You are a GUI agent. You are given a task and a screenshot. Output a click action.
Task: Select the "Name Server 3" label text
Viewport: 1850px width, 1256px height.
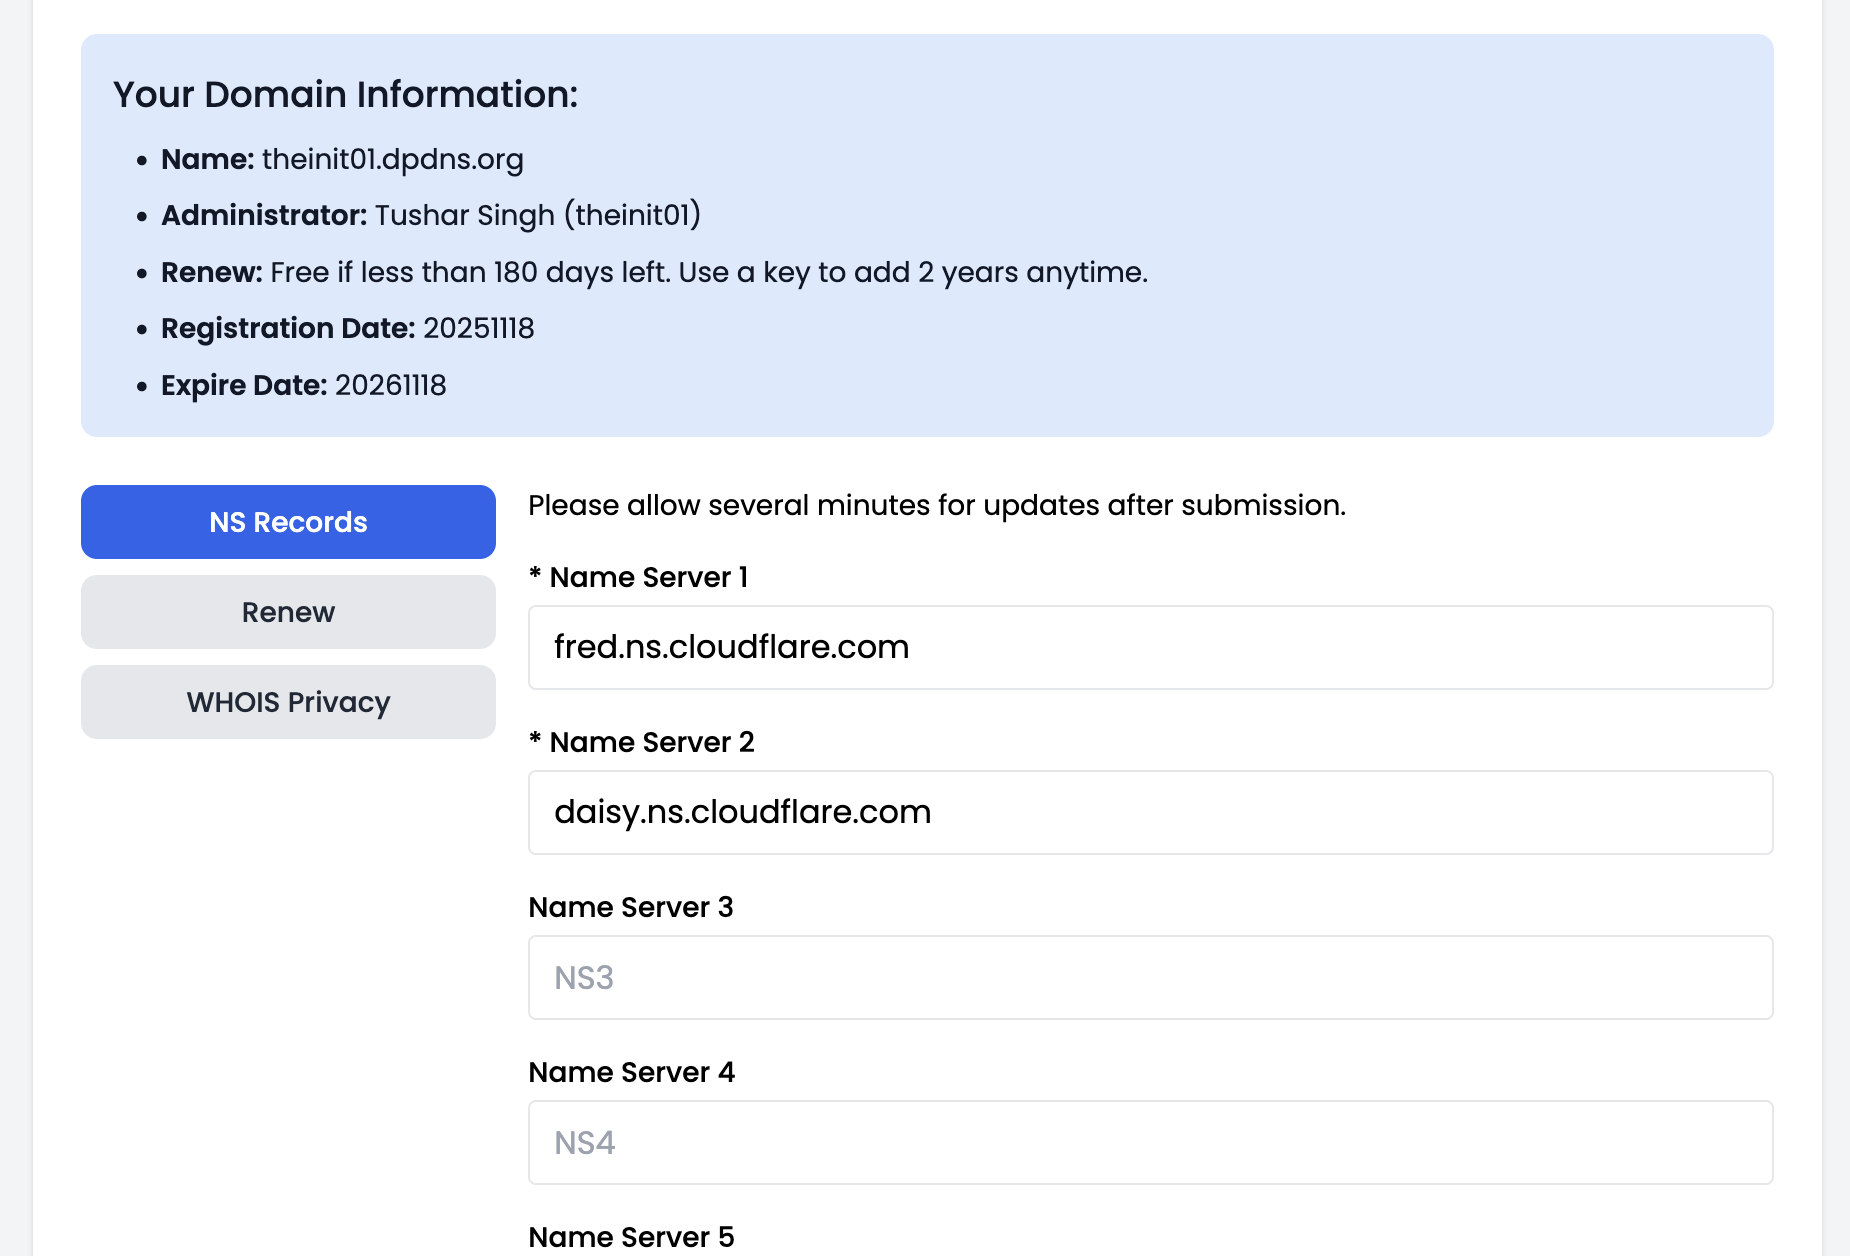(x=630, y=907)
